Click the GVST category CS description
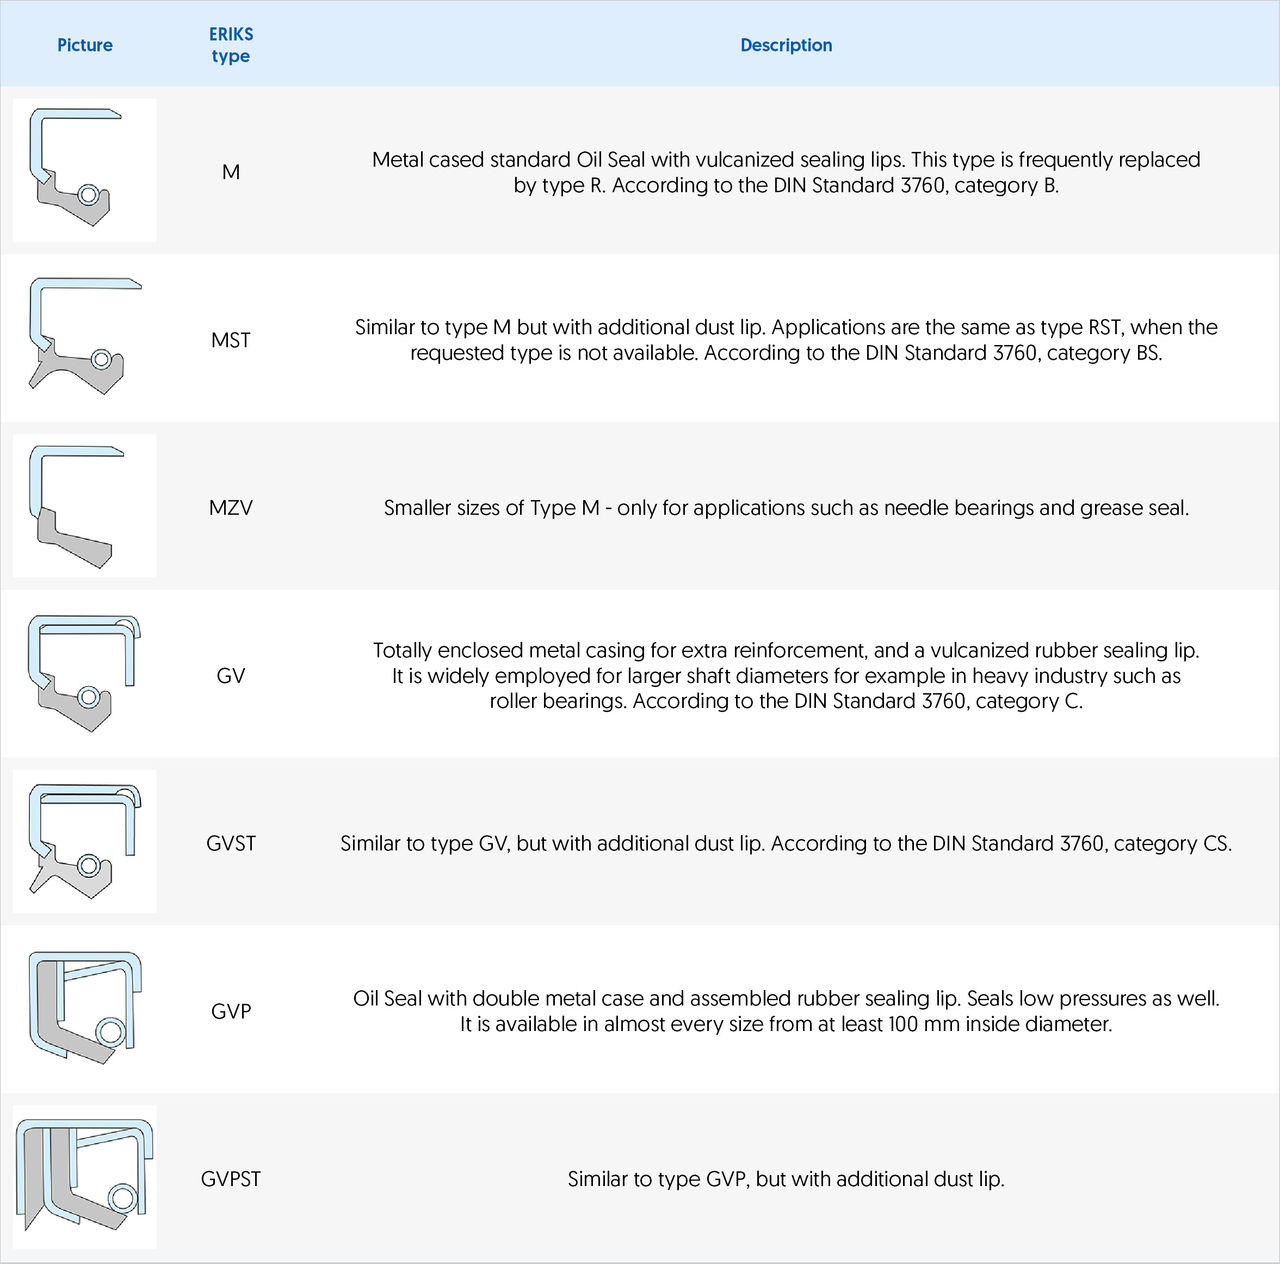 pos(786,844)
